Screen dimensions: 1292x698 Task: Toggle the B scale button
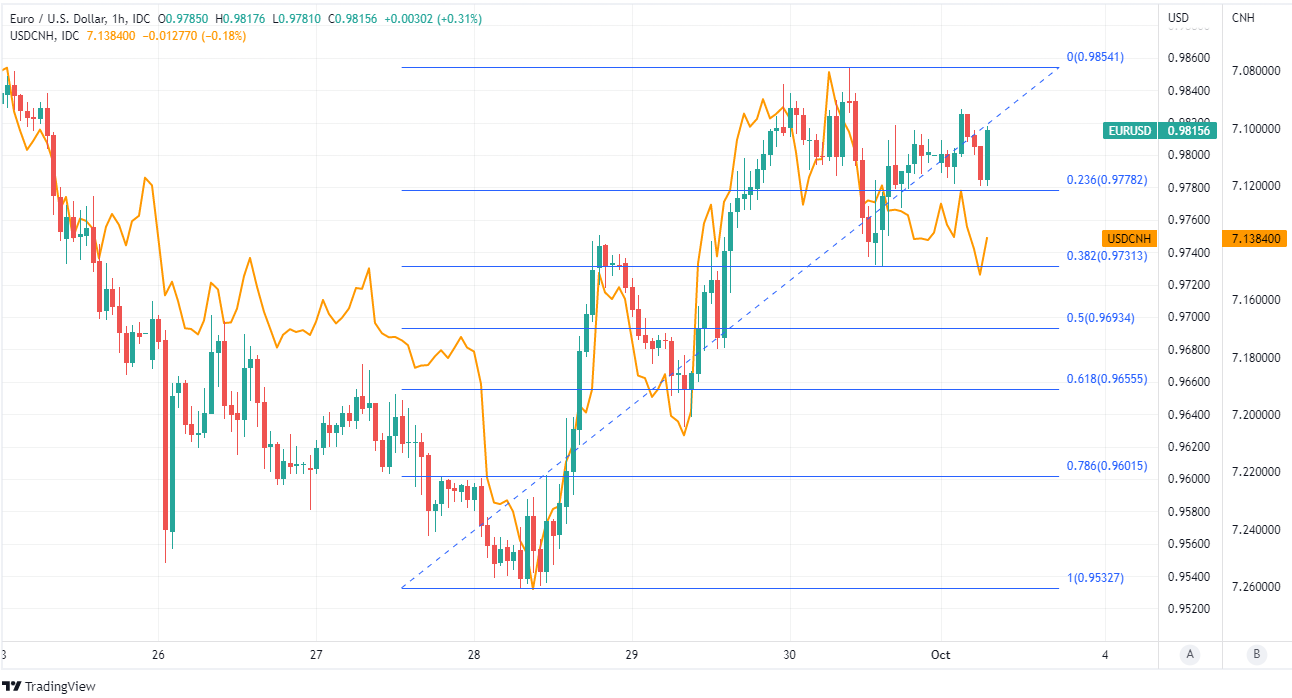pos(1256,654)
